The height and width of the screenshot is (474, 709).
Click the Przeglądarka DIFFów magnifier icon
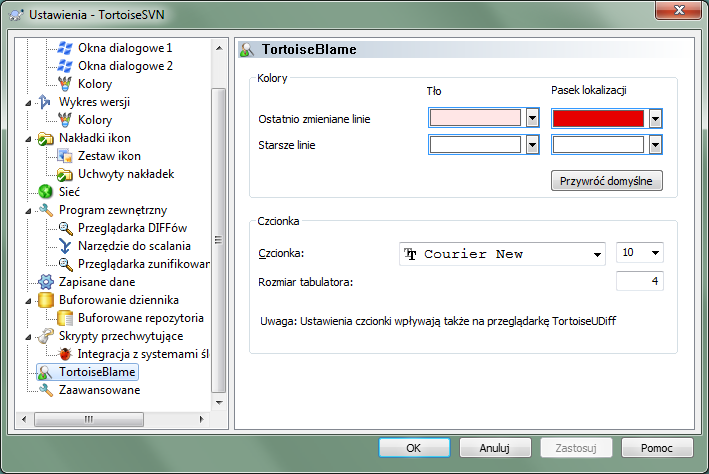(65, 228)
